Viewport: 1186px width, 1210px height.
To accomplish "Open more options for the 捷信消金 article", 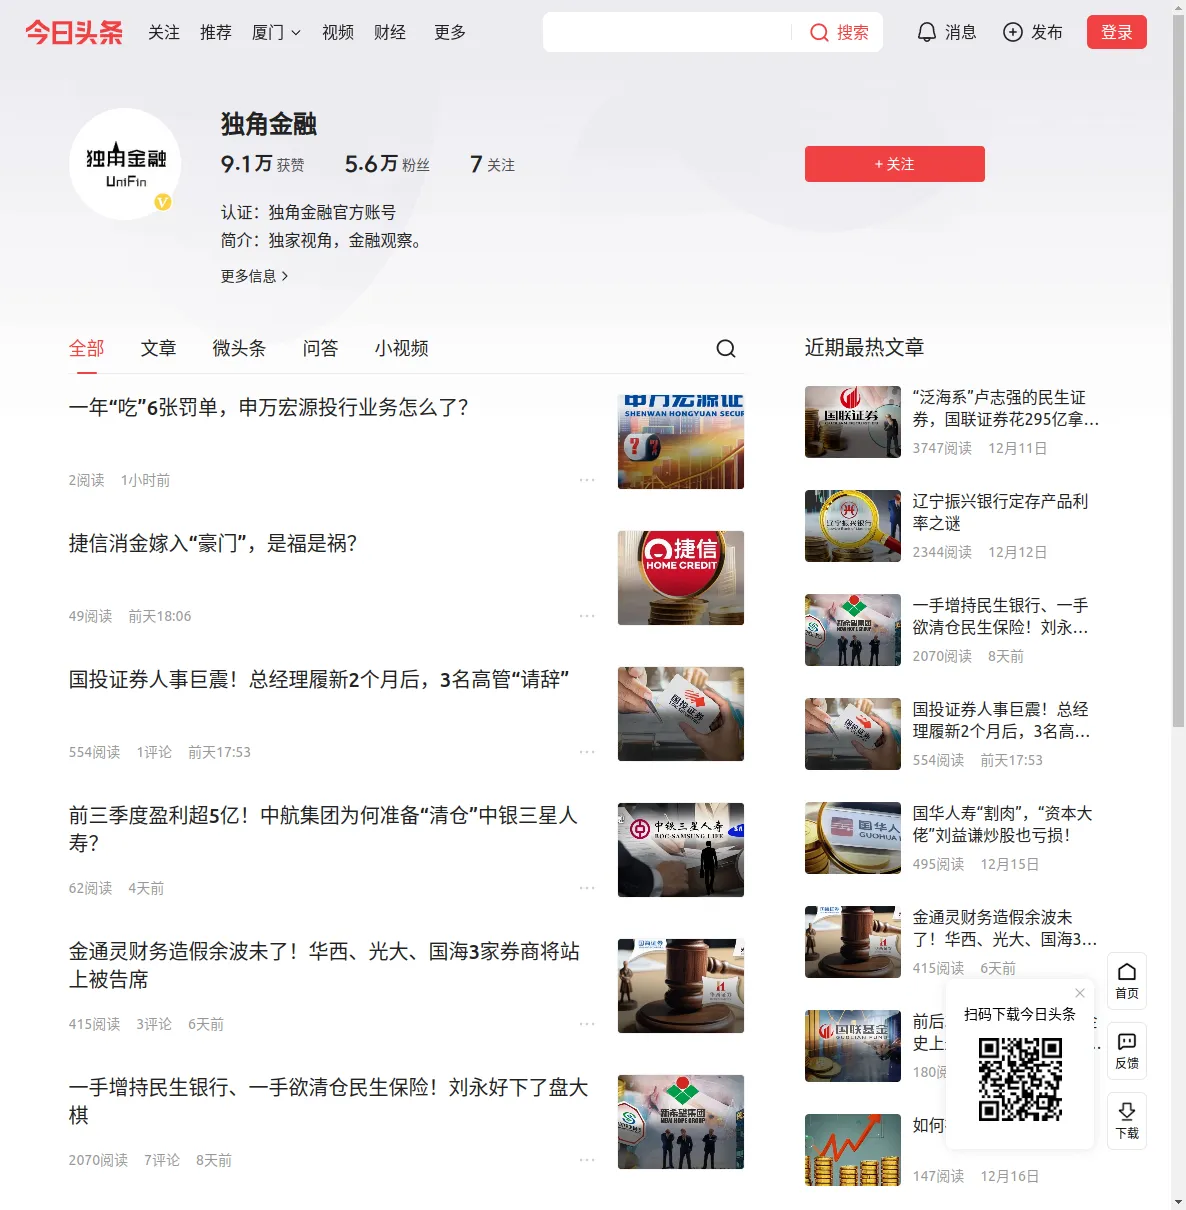I will click(x=587, y=616).
